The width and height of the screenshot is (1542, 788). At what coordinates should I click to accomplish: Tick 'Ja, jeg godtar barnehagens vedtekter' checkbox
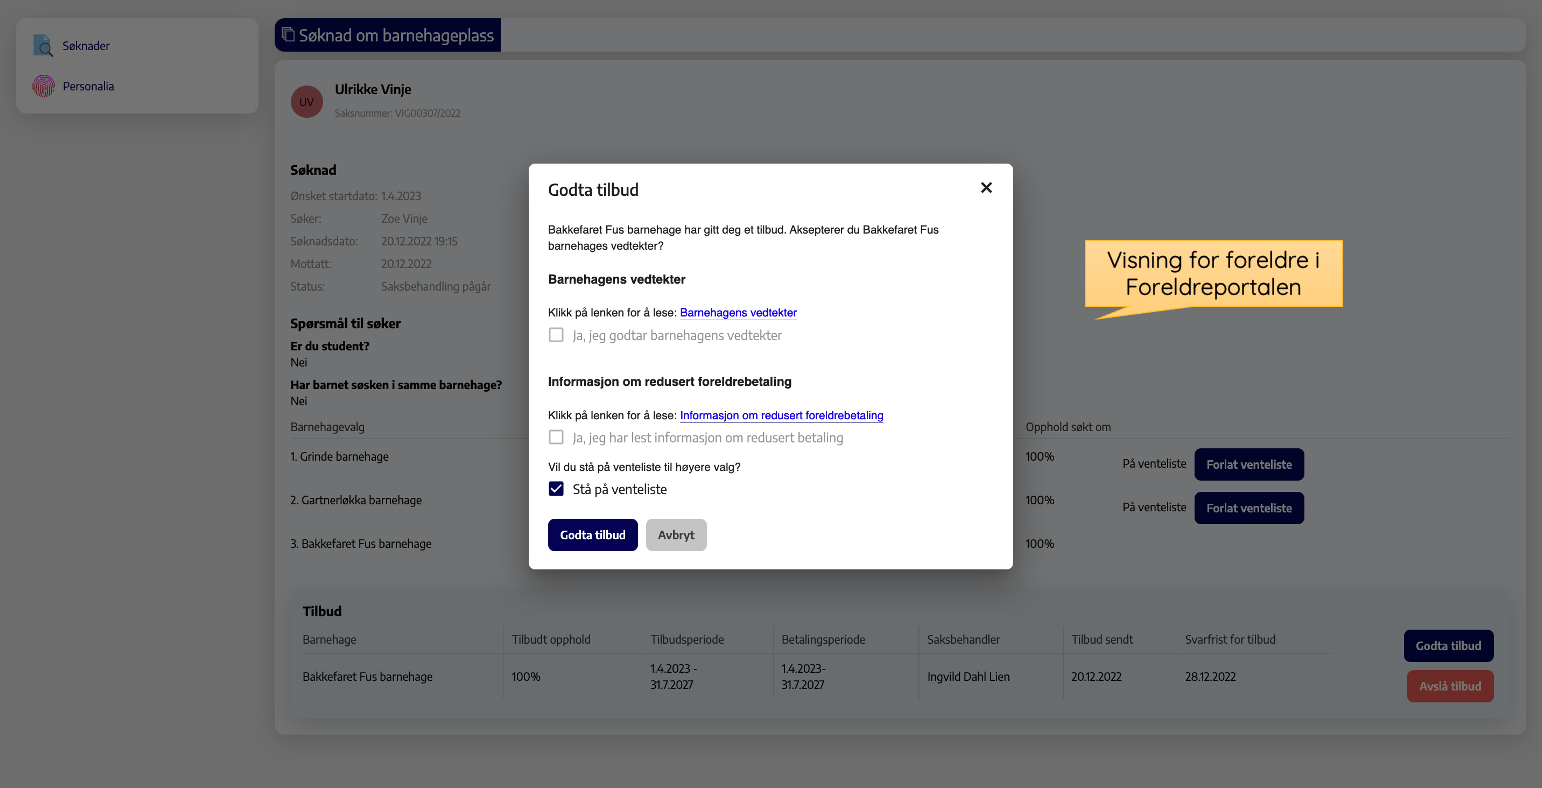tap(556, 335)
